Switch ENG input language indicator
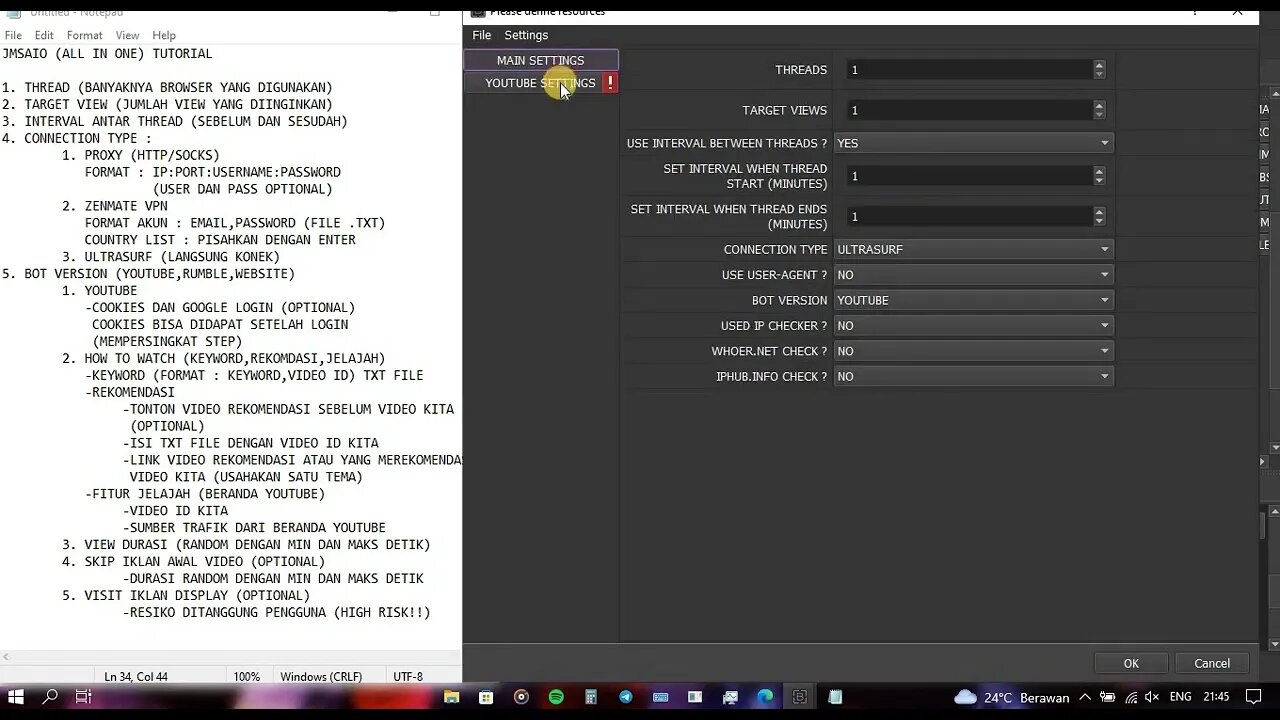Image resolution: width=1280 pixels, height=720 pixels. pos(1180,697)
